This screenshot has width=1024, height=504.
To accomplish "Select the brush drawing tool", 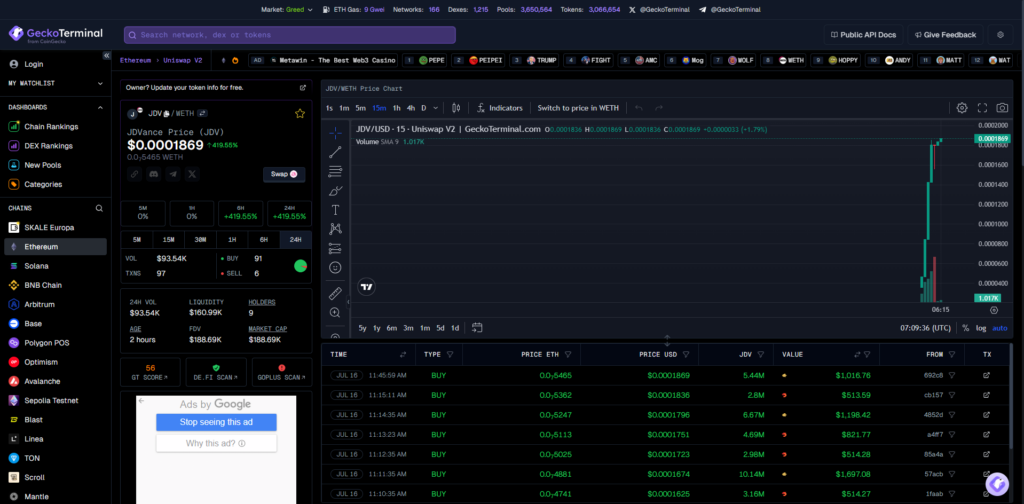I will click(x=335, y=191).
